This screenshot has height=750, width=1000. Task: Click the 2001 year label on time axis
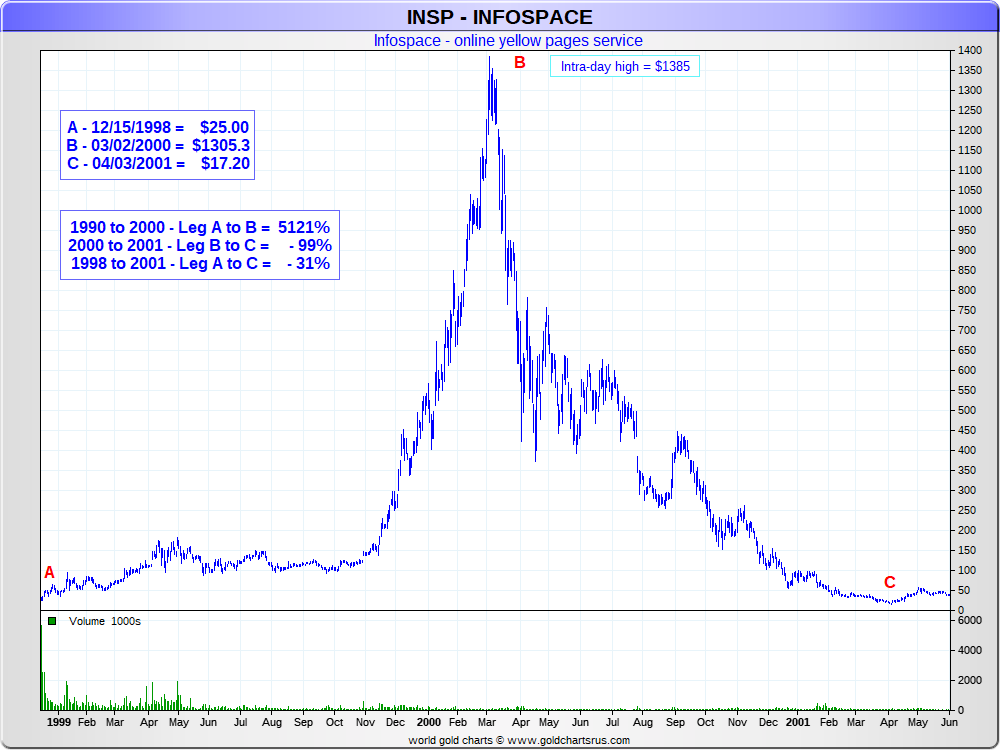(798, 722)
